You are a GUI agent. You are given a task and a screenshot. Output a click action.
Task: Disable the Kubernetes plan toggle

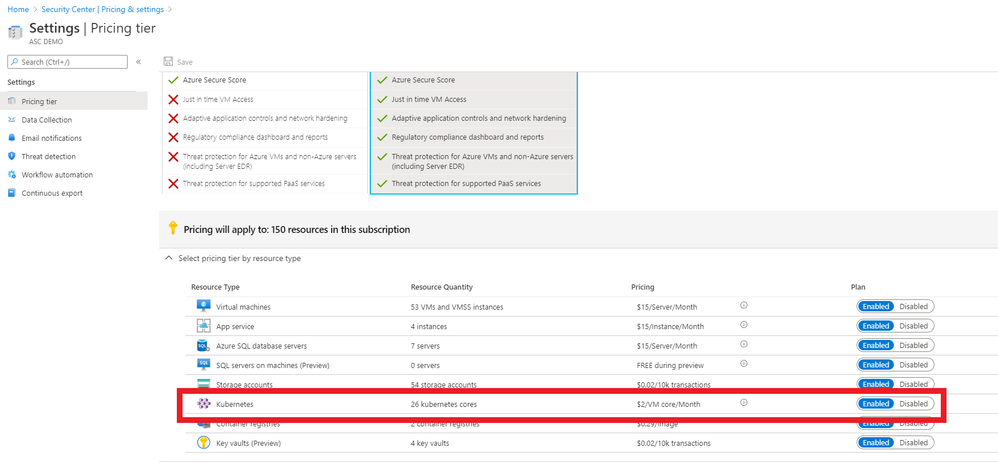(914, 403)
